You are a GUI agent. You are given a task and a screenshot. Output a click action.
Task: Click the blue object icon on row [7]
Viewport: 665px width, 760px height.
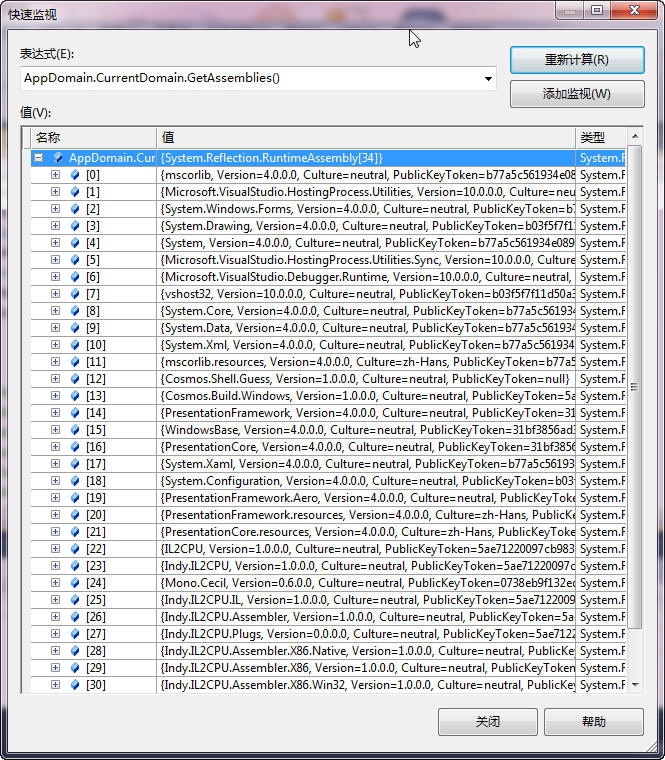coord(75,294)
